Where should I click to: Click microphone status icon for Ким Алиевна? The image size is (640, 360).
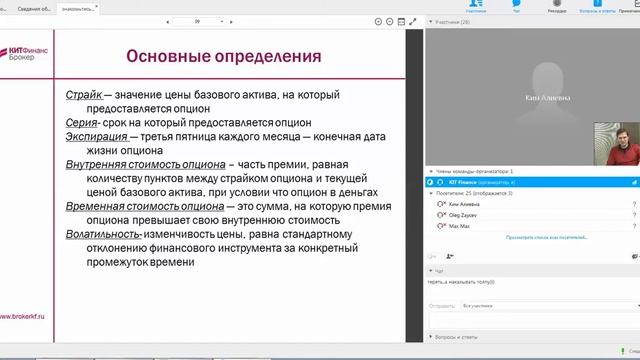pos(441,204)
